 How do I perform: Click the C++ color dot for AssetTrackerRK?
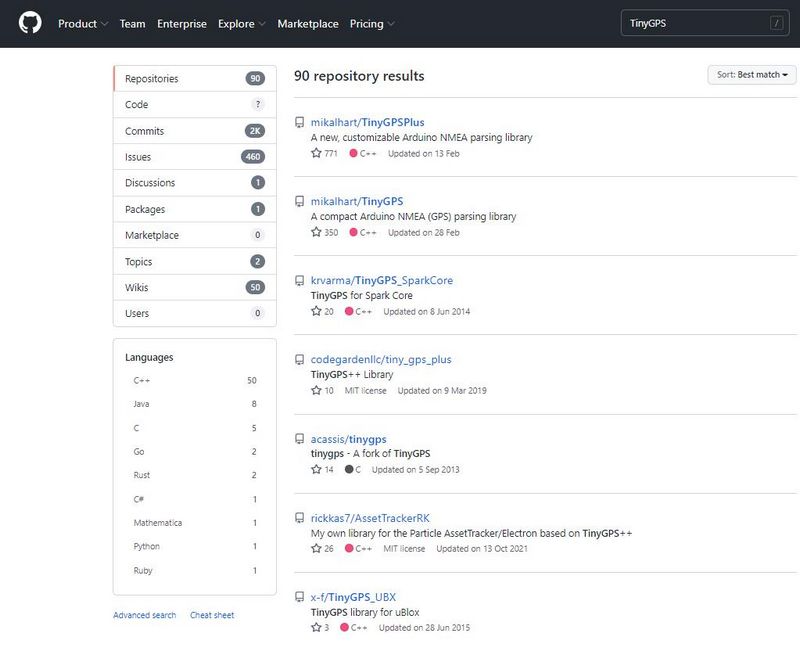[349, 549]
